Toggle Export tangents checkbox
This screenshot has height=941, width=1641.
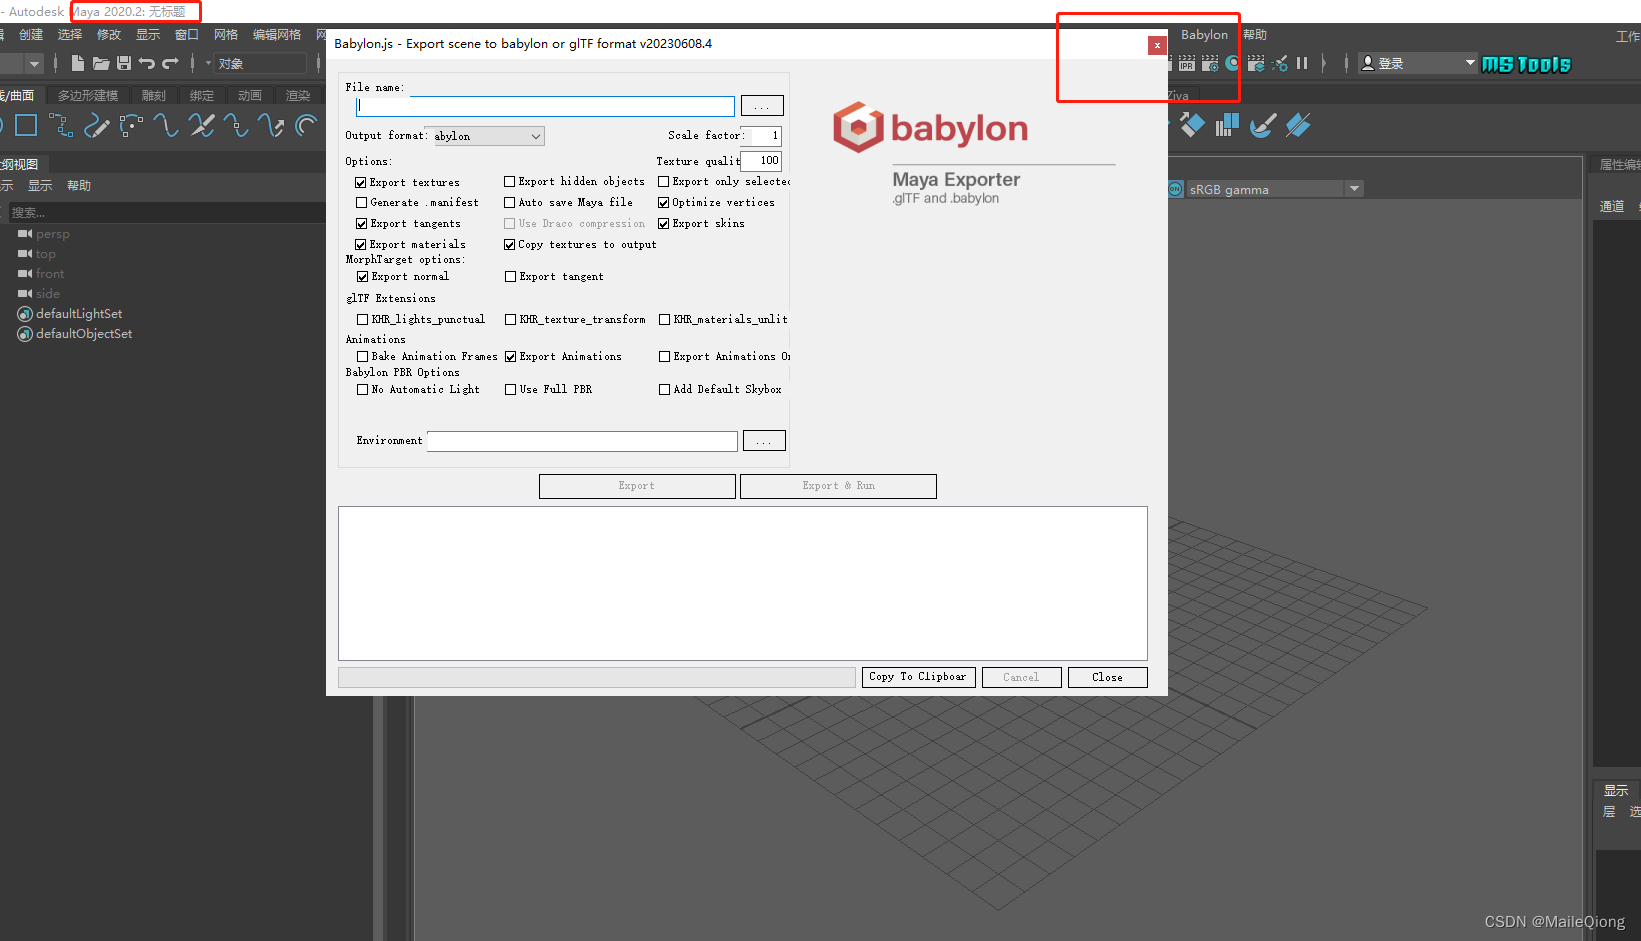(361, 224)
